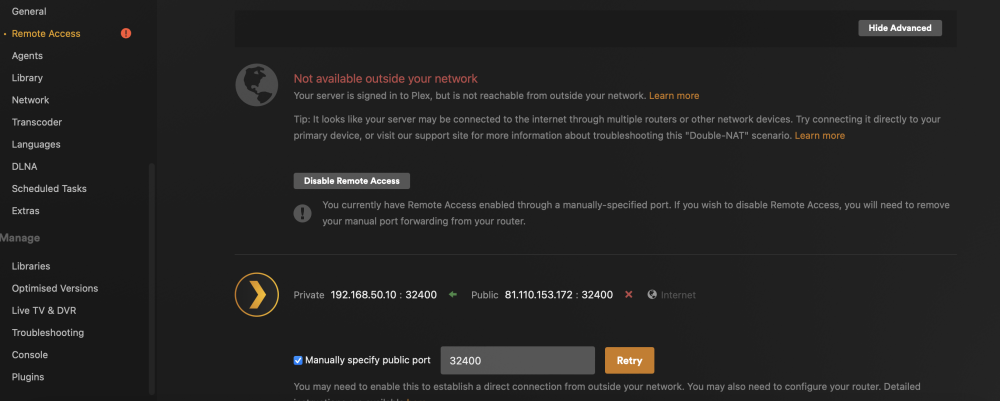
Task: Open Scheduled Tasks settings
Action: click(x=49, y=189)
